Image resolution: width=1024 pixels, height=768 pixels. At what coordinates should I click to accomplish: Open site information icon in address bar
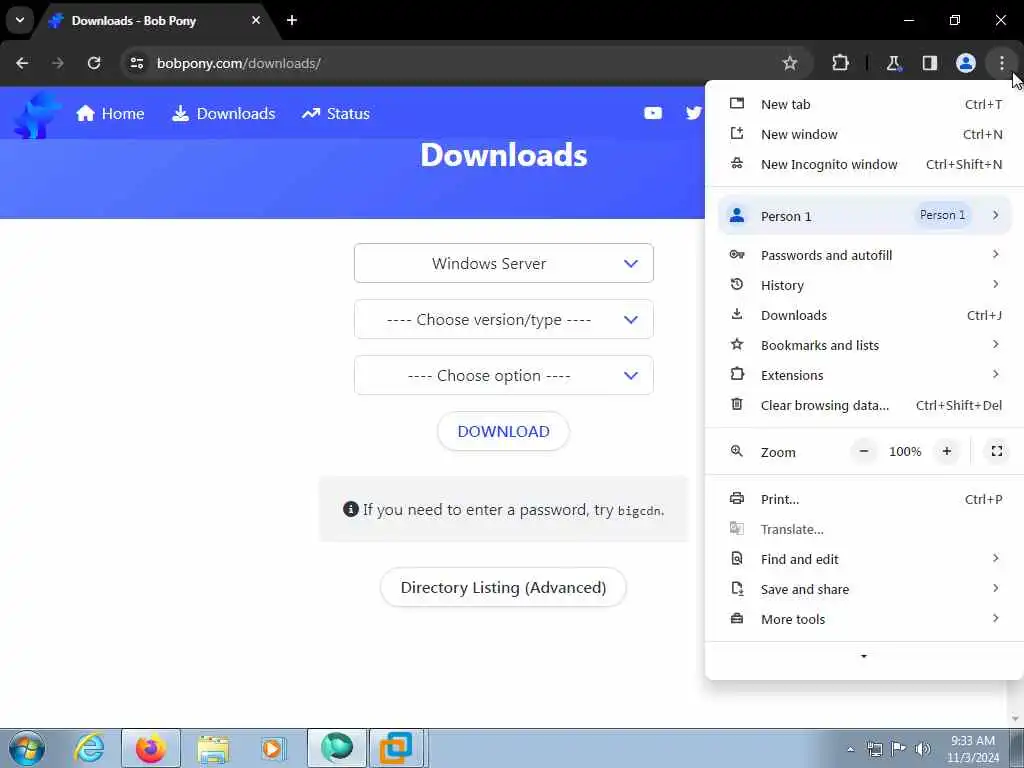pyautogui.click(x=137, y=63)
